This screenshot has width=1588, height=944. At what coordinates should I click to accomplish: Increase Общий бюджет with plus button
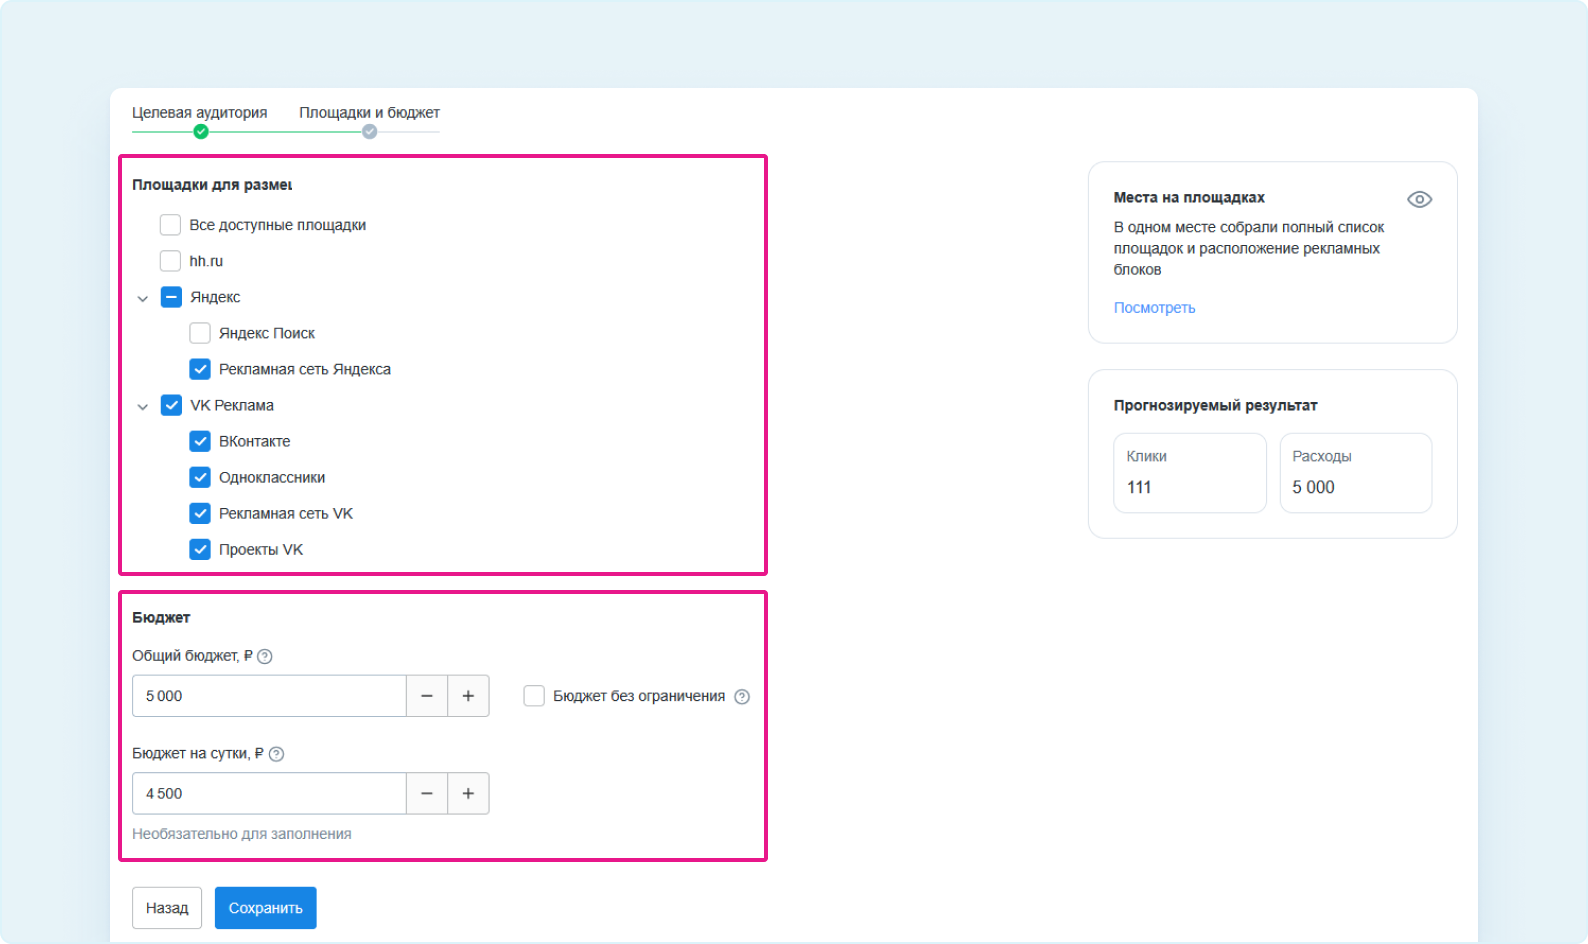click(468, 696)
